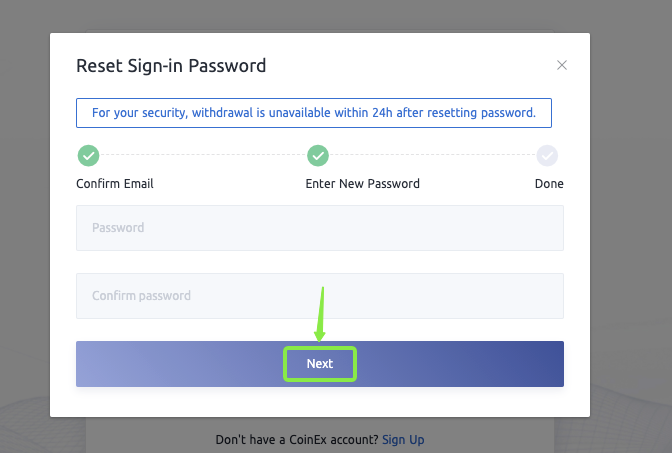Close the Reset Sign-in Password dialog
Viewport: 672px width, 453px height.
click(562, 66)
